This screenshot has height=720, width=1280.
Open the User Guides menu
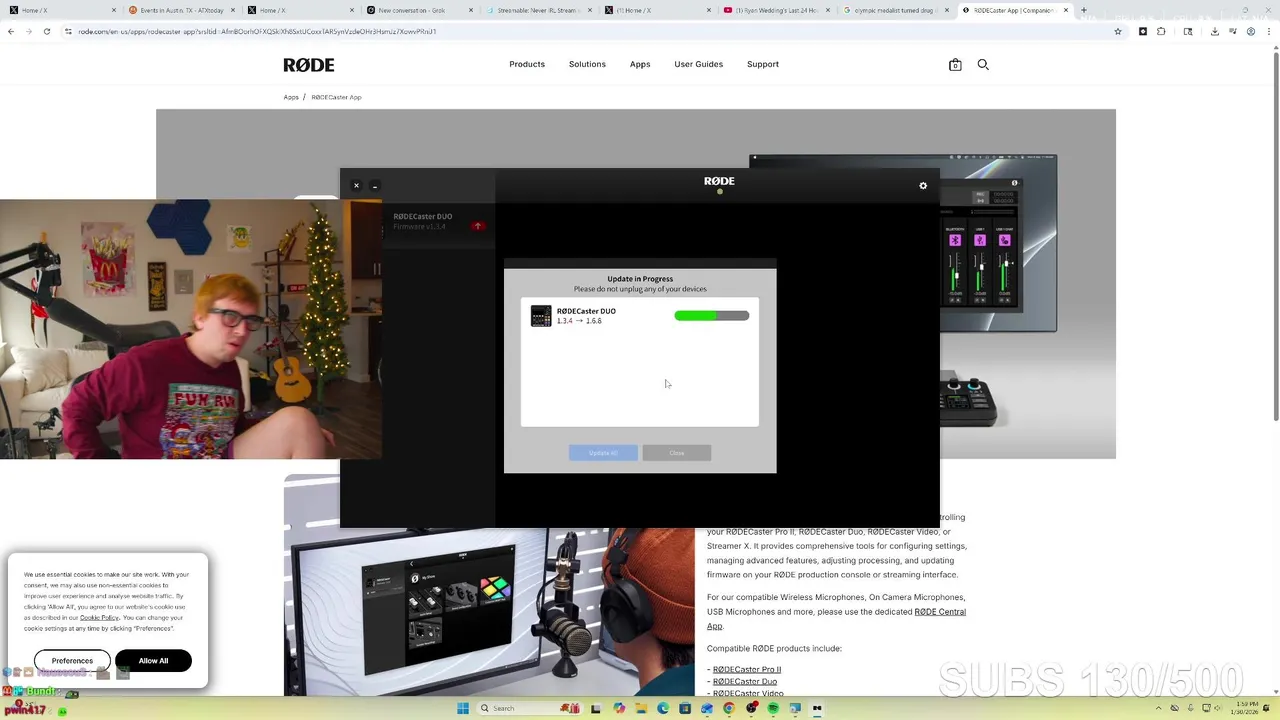(x=698, y=64)
